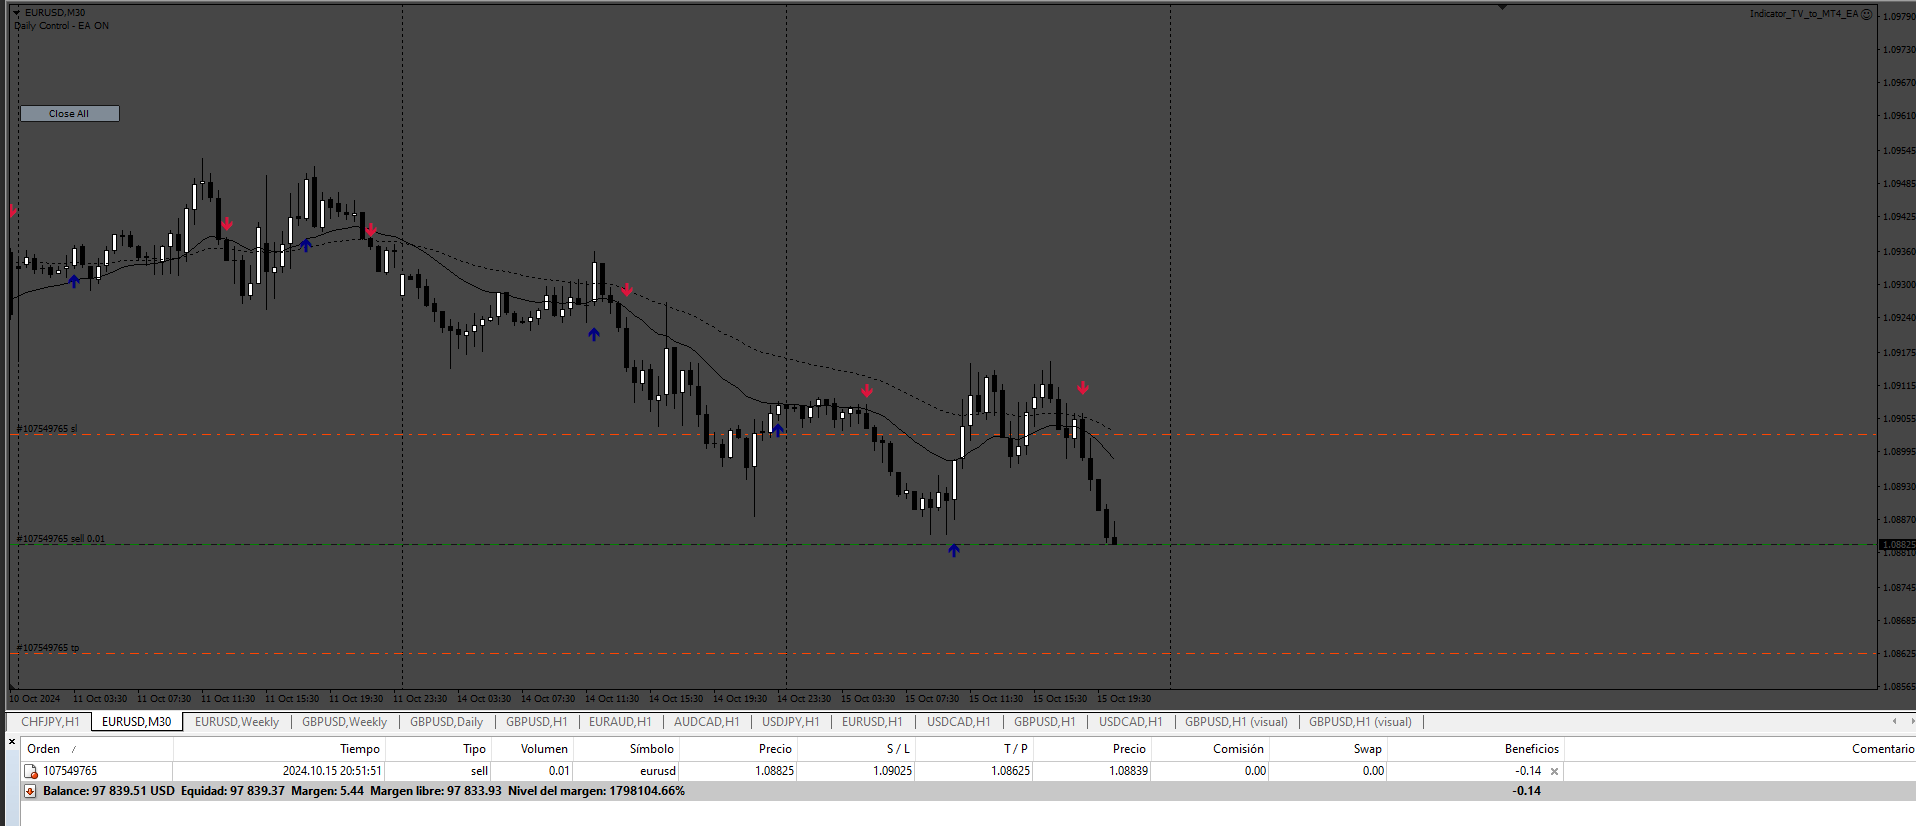Open the chart menu arrow beside EURUSD,M30 title
The image size is (1916, 826).
click(17, 13)
